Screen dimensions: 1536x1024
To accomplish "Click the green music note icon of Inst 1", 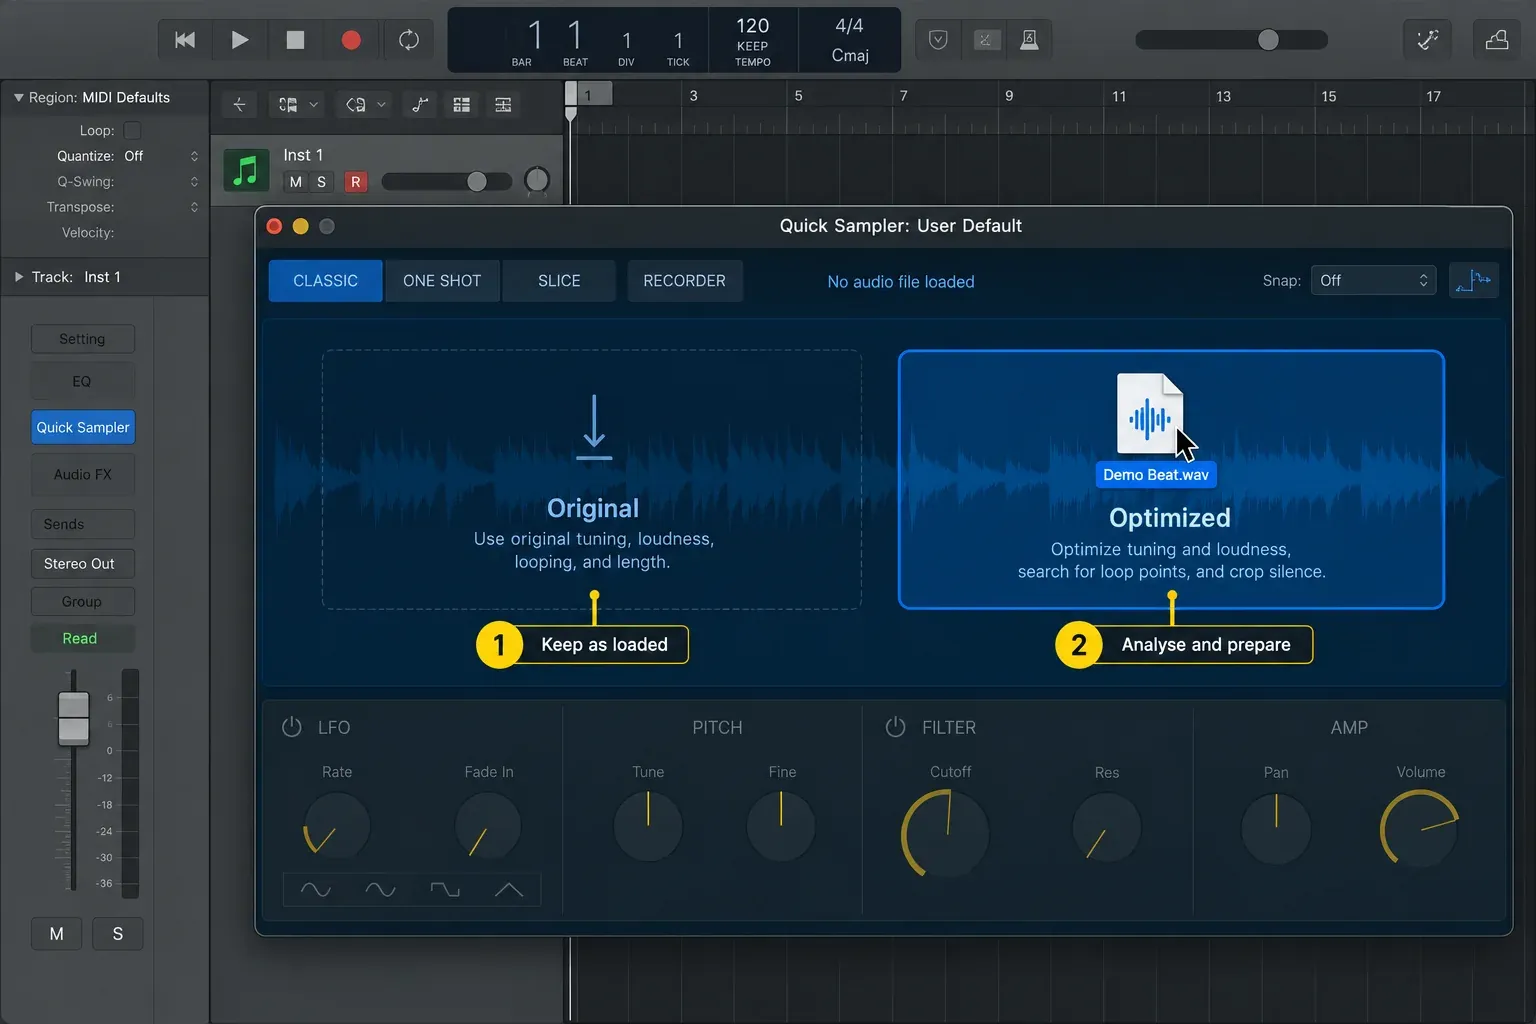I will point(246,170).
